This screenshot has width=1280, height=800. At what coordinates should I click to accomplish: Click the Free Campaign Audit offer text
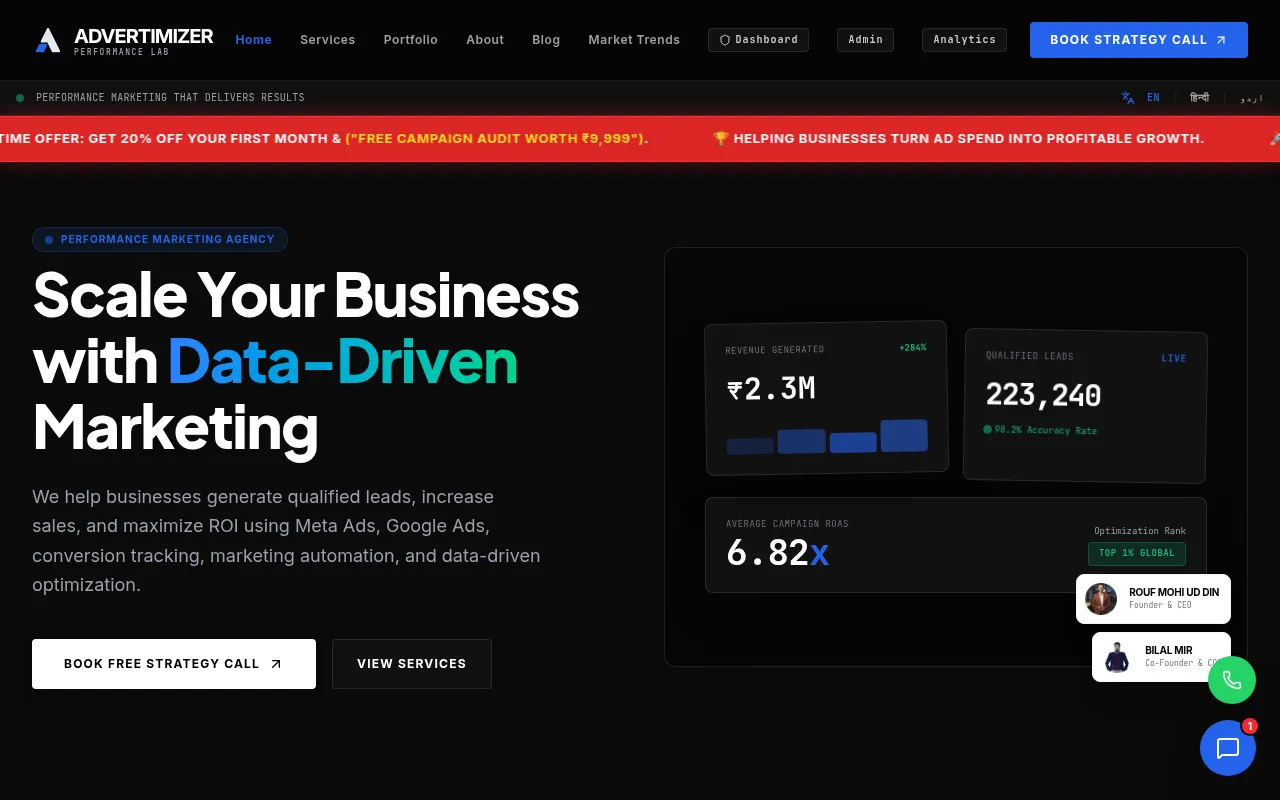coord(497,139)
